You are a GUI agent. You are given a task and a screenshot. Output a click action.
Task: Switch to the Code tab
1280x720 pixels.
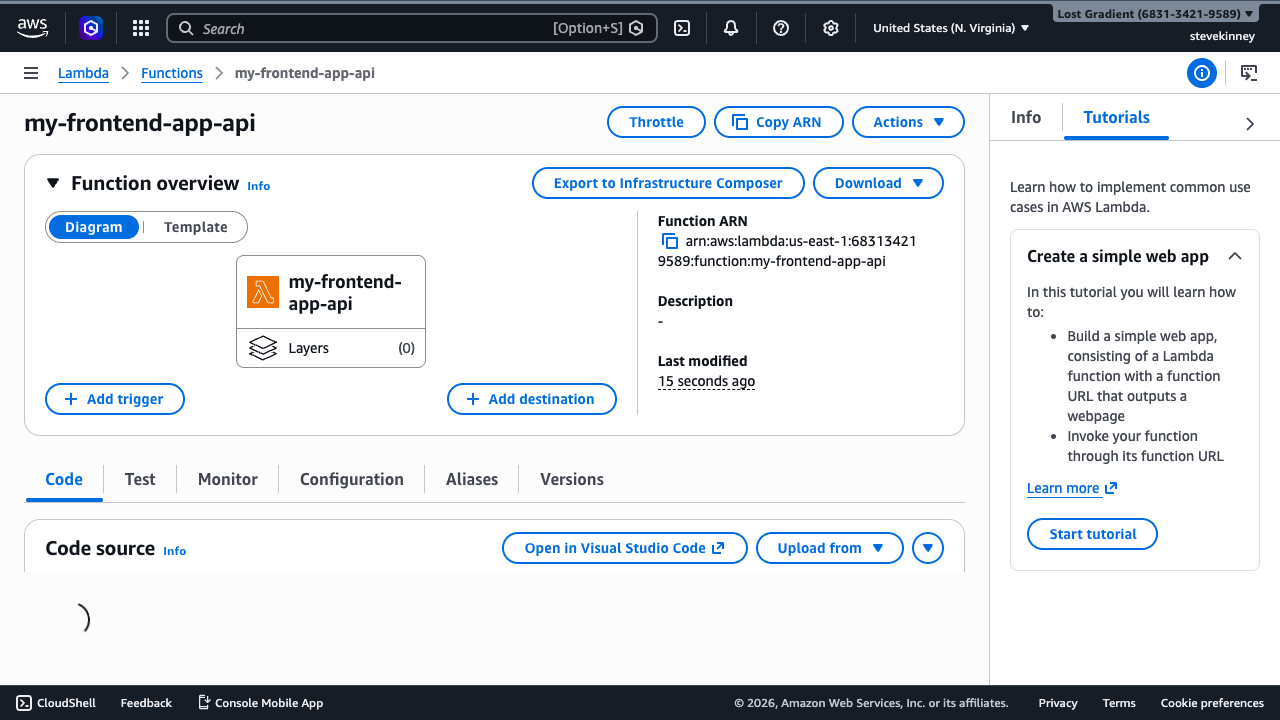point(64,479)
